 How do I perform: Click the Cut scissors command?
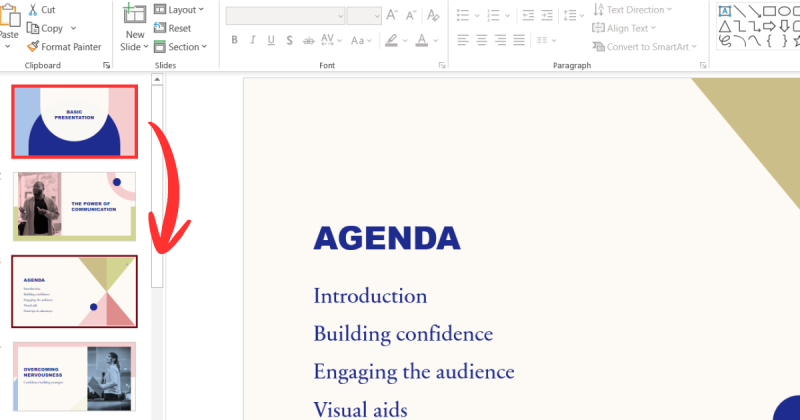(41, 10)
